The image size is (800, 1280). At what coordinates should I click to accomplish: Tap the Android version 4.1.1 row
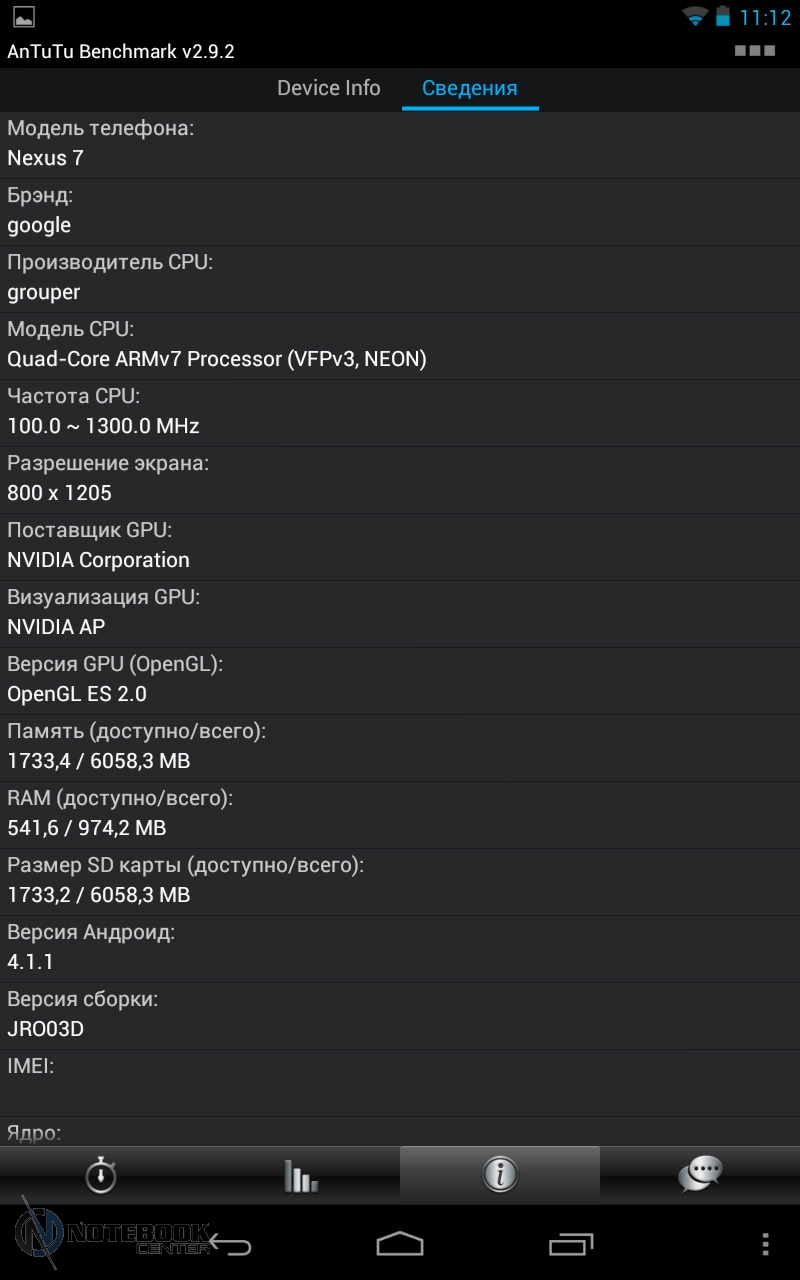click(400, 949)
